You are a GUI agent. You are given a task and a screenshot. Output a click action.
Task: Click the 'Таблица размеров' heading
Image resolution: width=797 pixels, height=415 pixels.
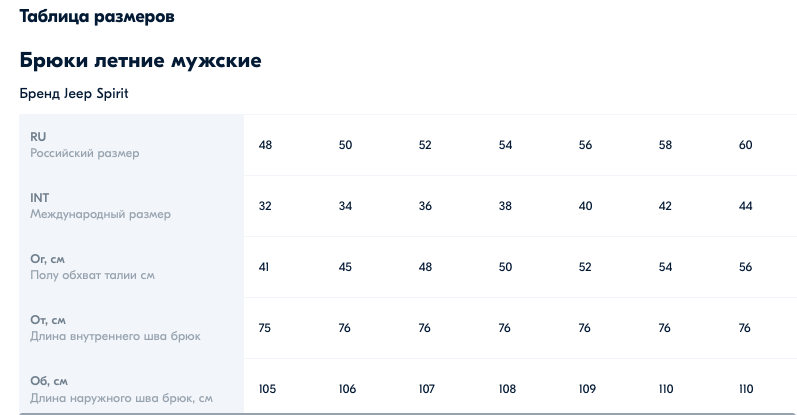point(97,17)
